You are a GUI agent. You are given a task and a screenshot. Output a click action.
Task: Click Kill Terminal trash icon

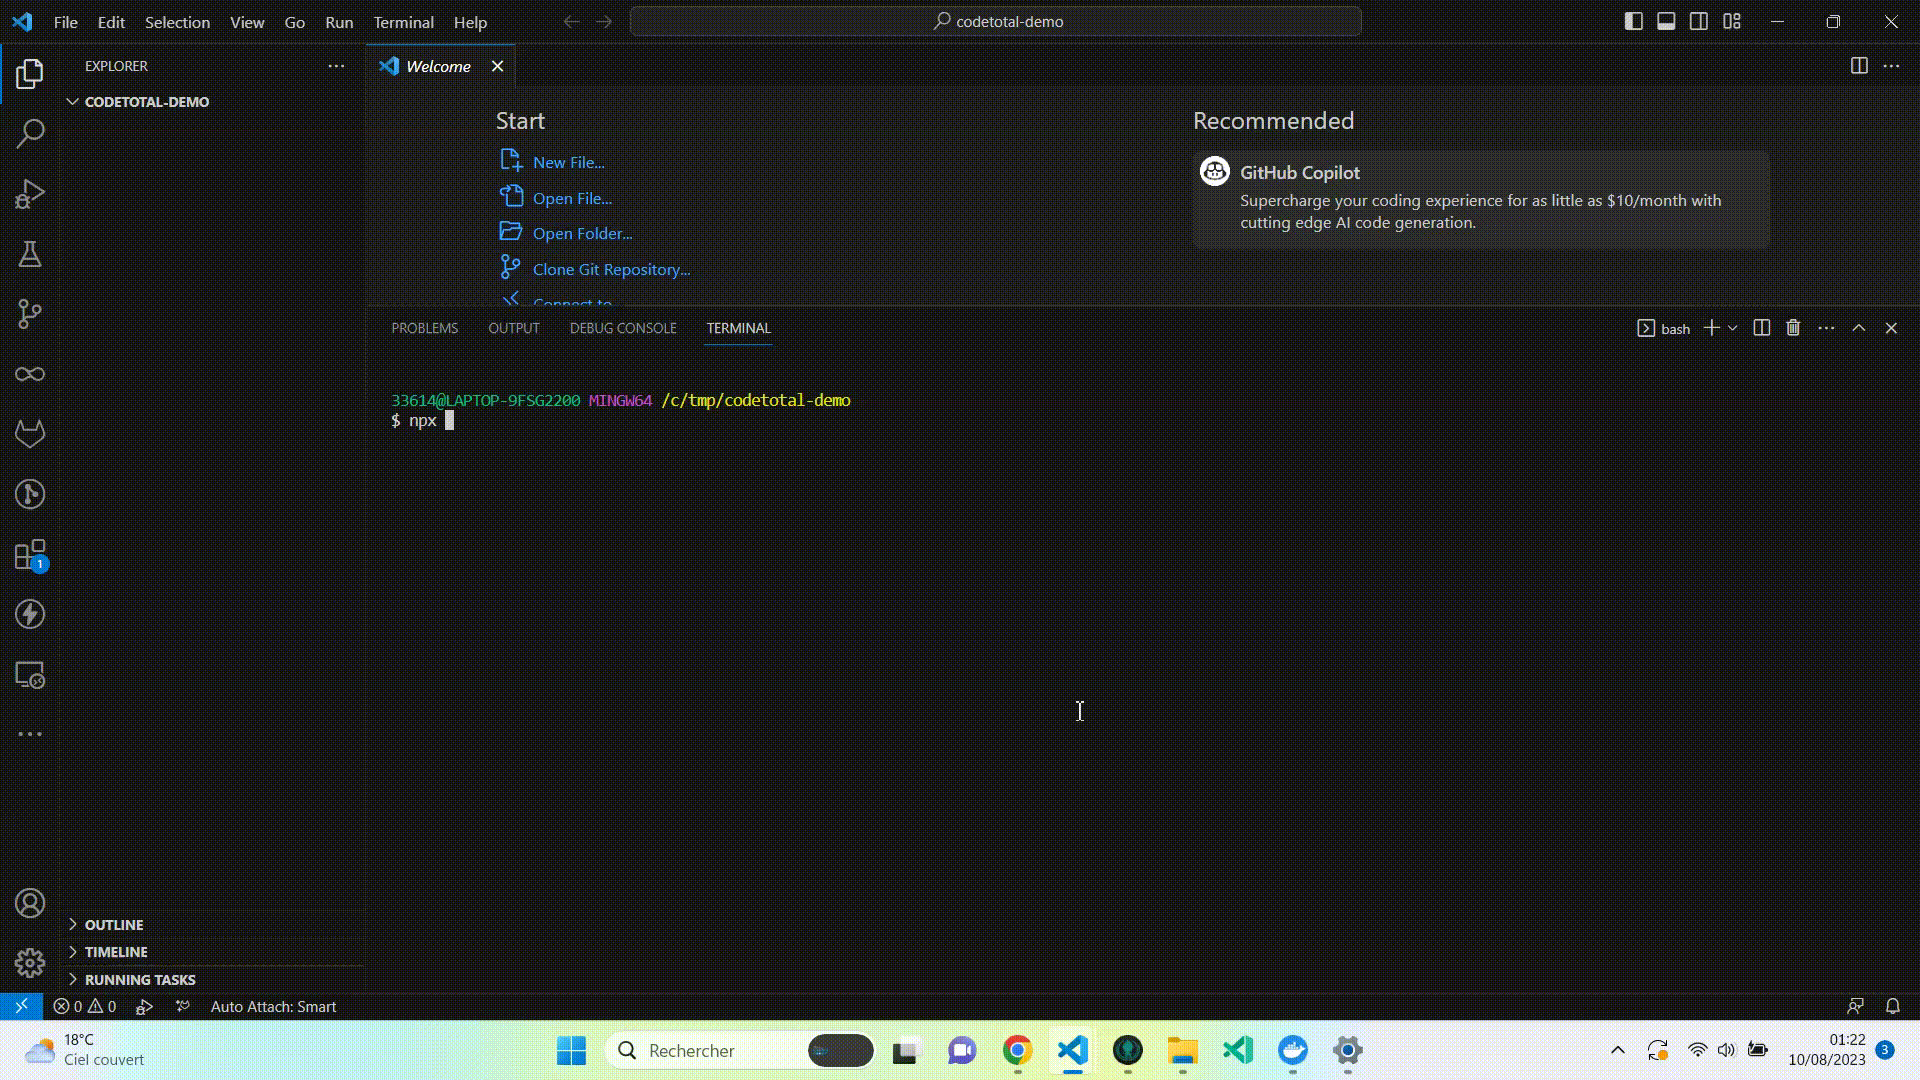pos(1793,328)
